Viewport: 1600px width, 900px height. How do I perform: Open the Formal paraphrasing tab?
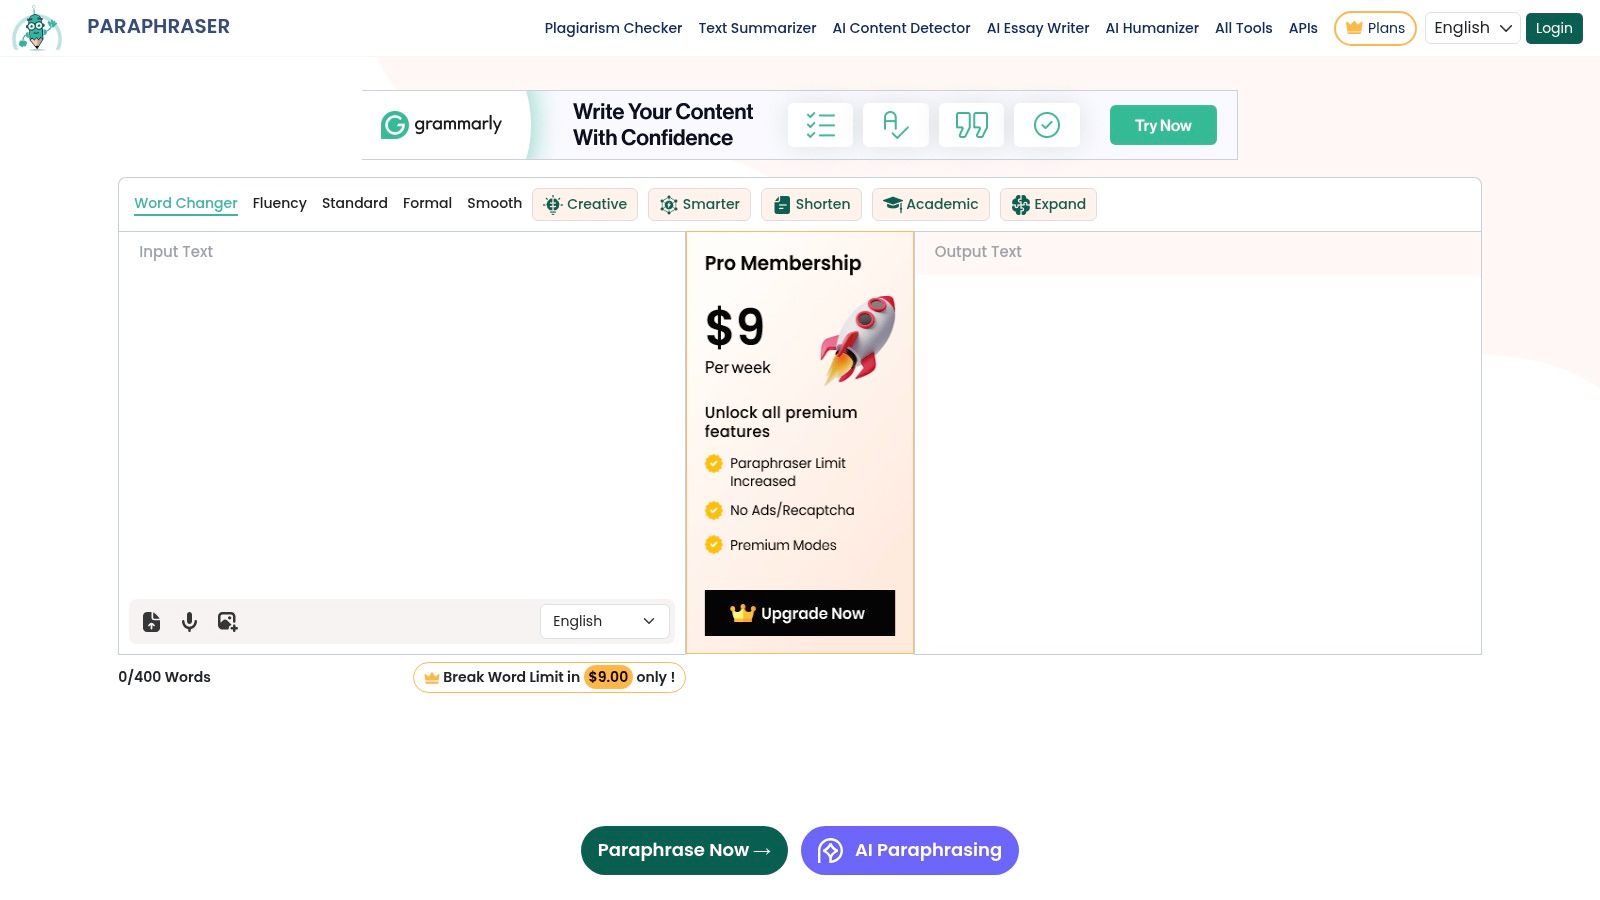pos(427,203)
